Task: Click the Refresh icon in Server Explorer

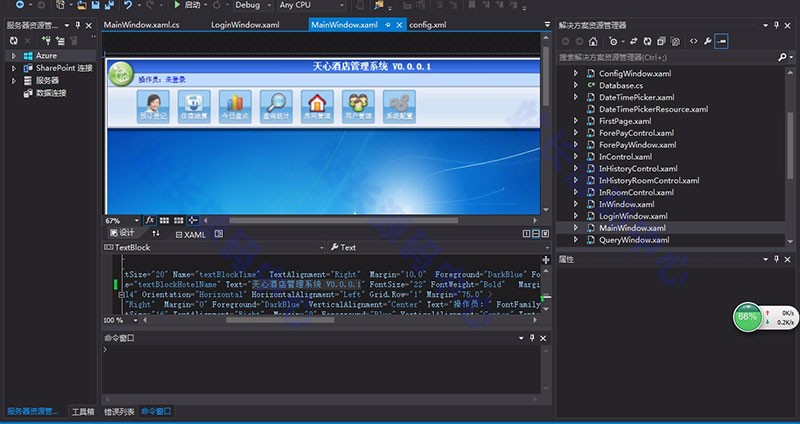Action: (x=14, y=40)
